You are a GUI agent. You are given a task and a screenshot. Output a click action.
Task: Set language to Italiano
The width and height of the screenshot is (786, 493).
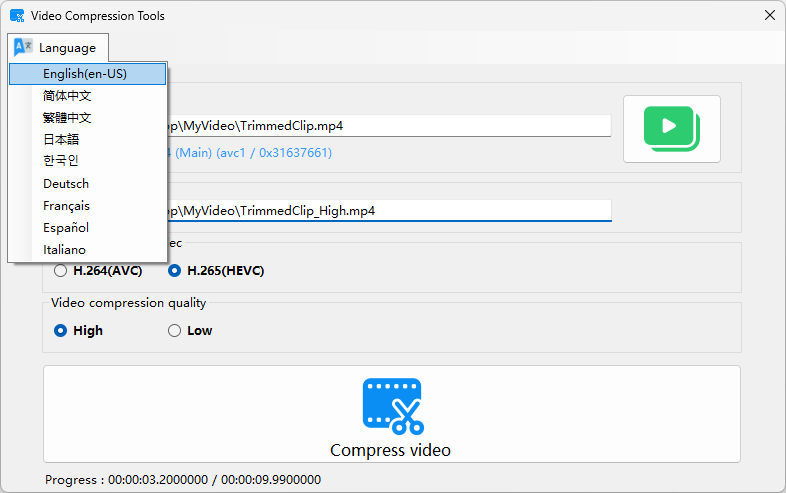click(x=87, y=250)
